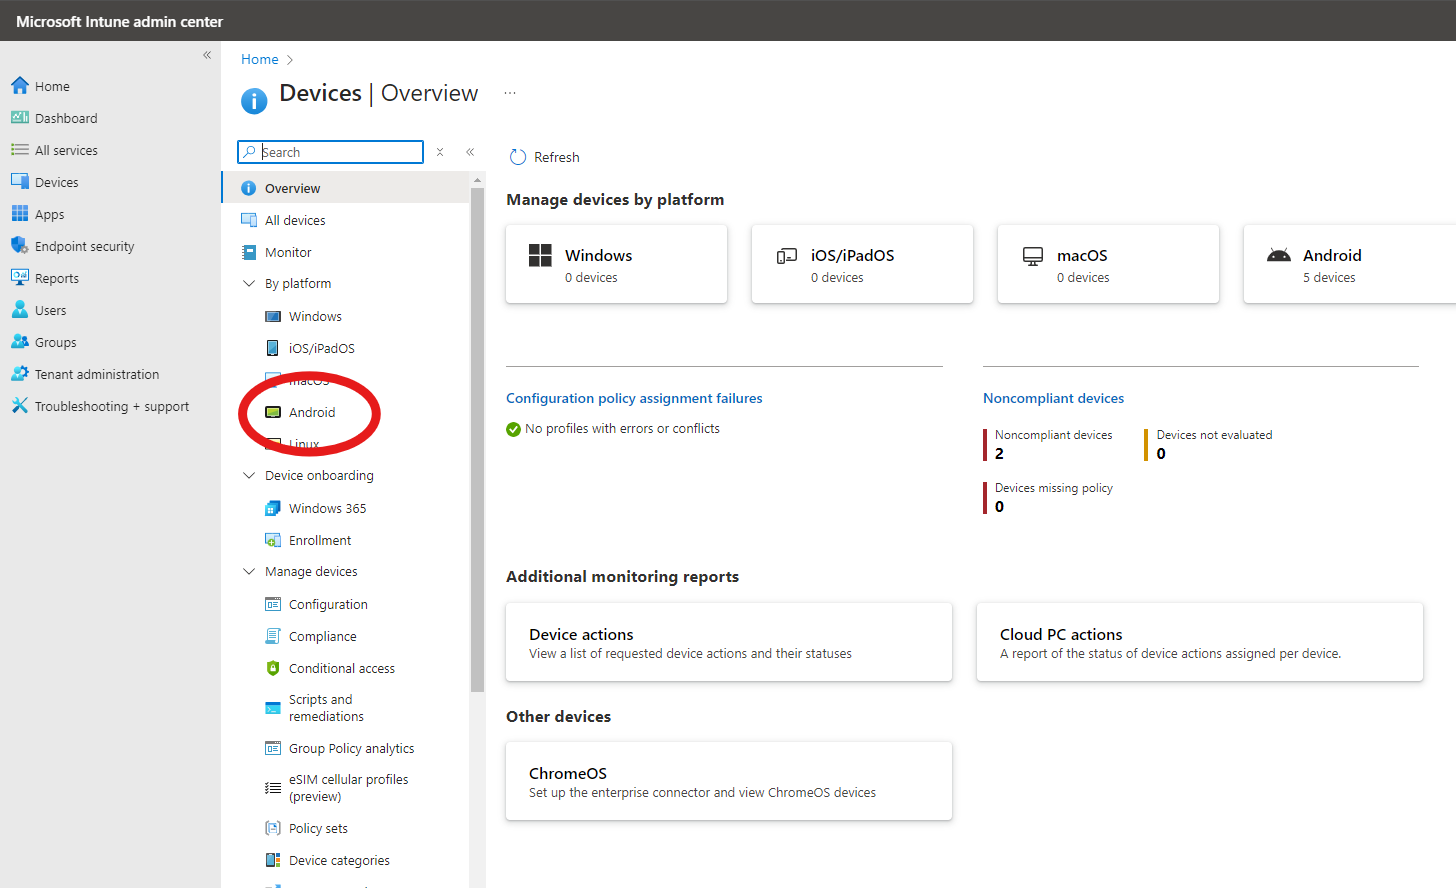Open the Users person icon
Viewport: 1456px width, 888px height.
click(20, 310)
